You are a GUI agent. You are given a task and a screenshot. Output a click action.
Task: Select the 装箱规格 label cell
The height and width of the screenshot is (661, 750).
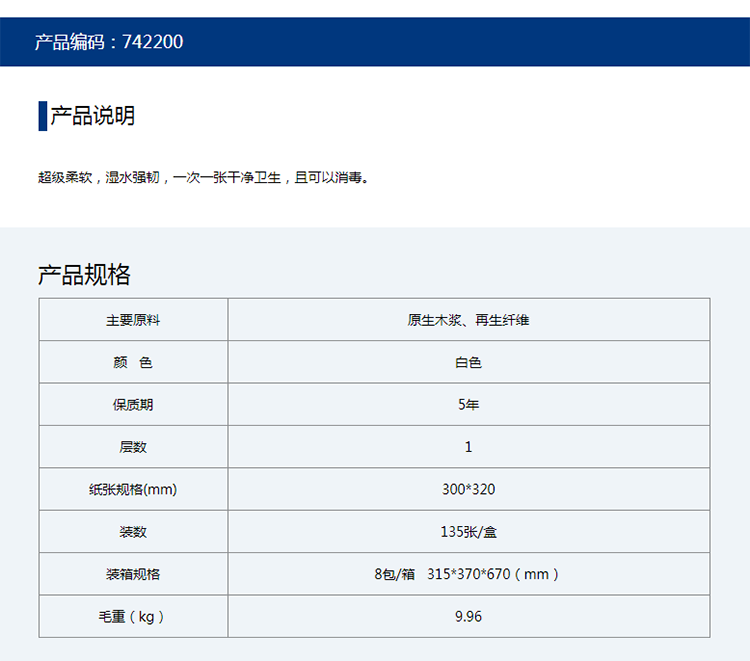click(133, 574)
